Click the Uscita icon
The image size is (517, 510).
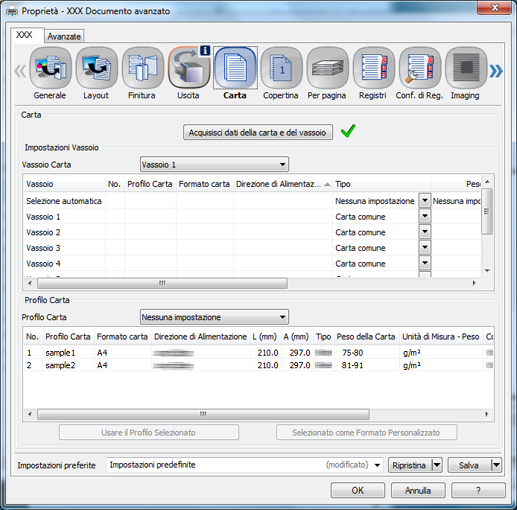coord(189,68)
